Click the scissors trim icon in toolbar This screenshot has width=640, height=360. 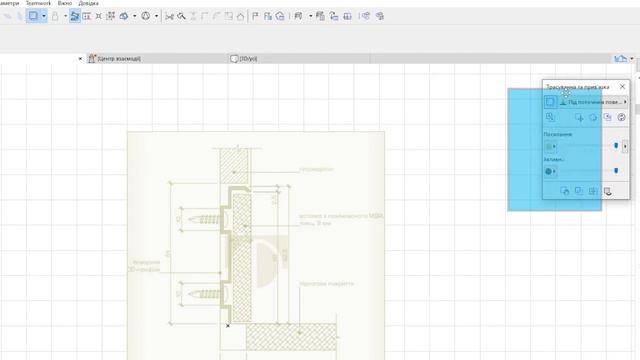(x=170, y=16)
